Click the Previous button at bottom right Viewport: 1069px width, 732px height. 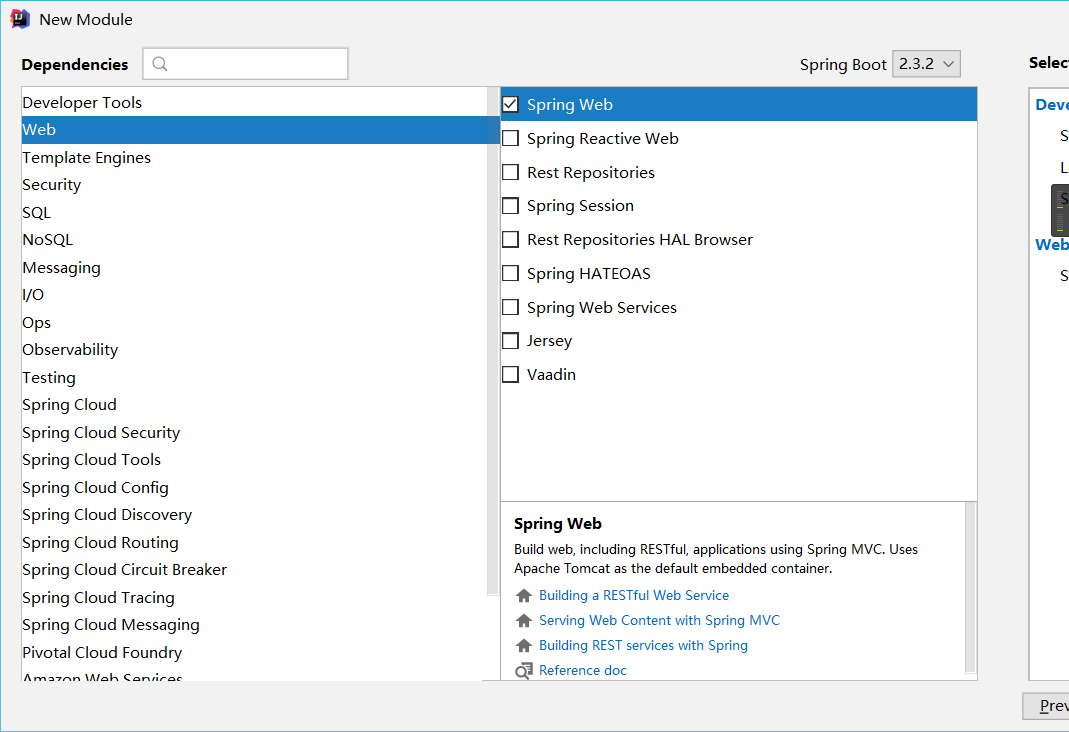coord(1046,706)
